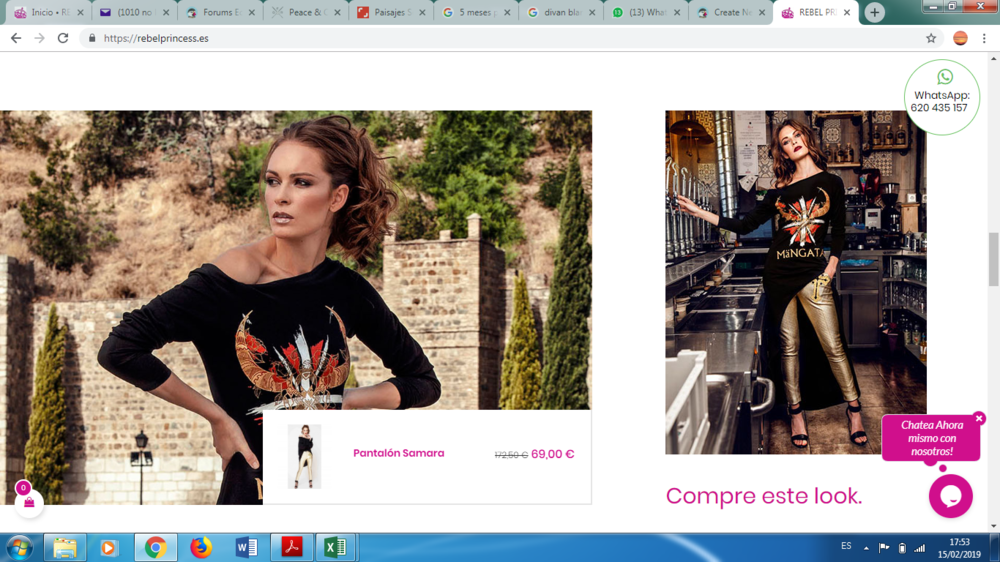
Task: Click the 'Chatea Ahora mismo con nosotros!' bubble
Action: 930,438
